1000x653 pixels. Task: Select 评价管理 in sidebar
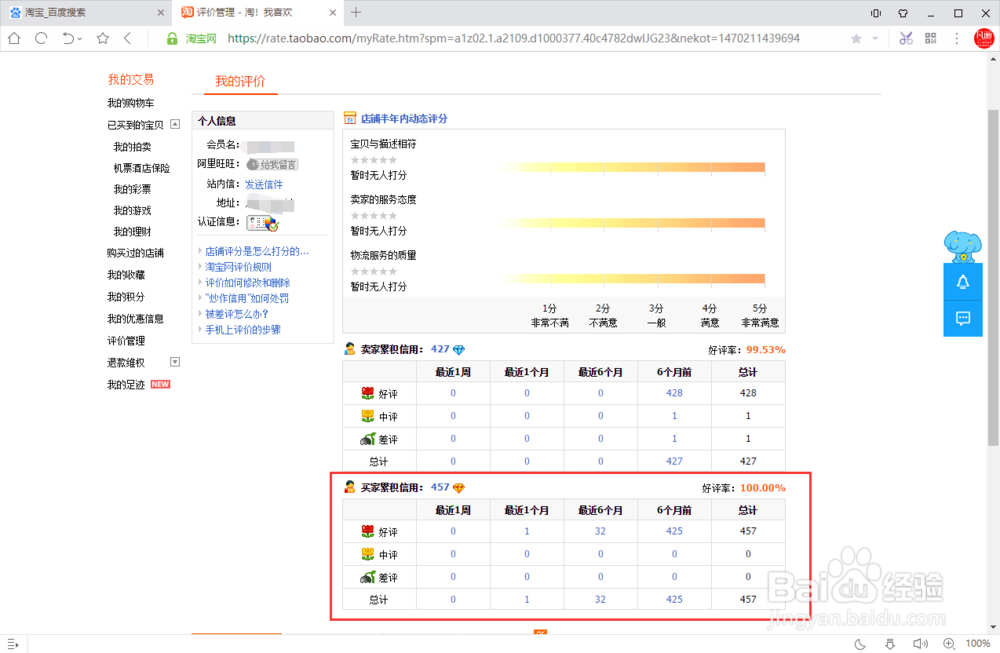pos(126,341)
